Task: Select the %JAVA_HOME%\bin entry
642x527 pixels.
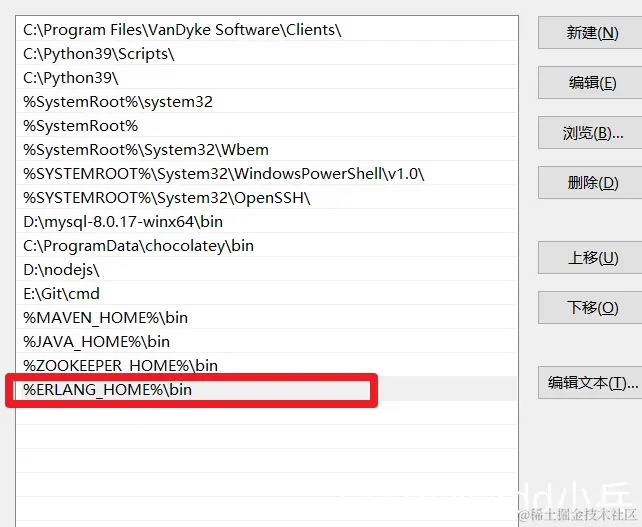Action: [x=267, y=341]
